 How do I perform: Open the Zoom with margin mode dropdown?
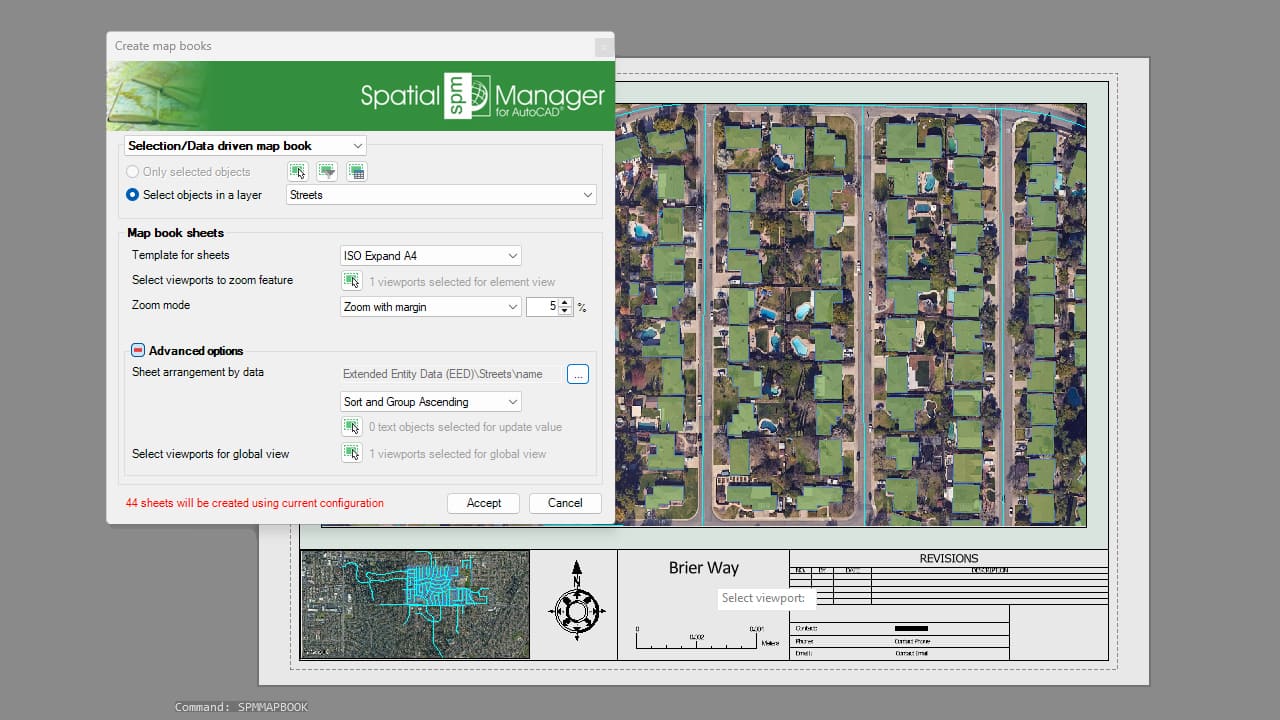[430, 307]
